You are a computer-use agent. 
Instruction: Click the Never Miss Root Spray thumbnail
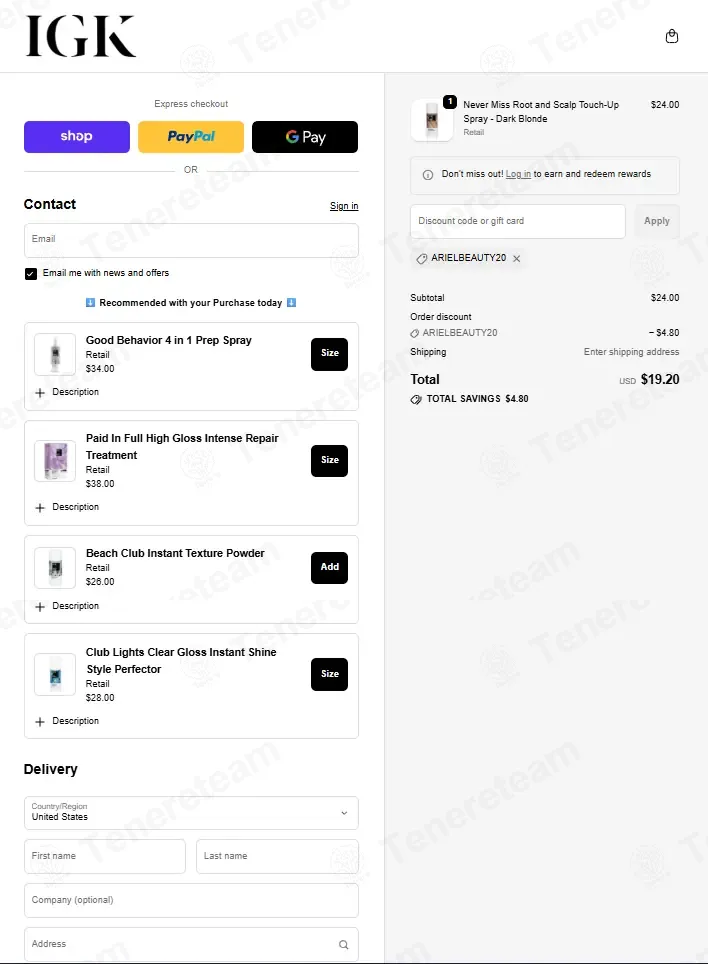pos(432,120)
